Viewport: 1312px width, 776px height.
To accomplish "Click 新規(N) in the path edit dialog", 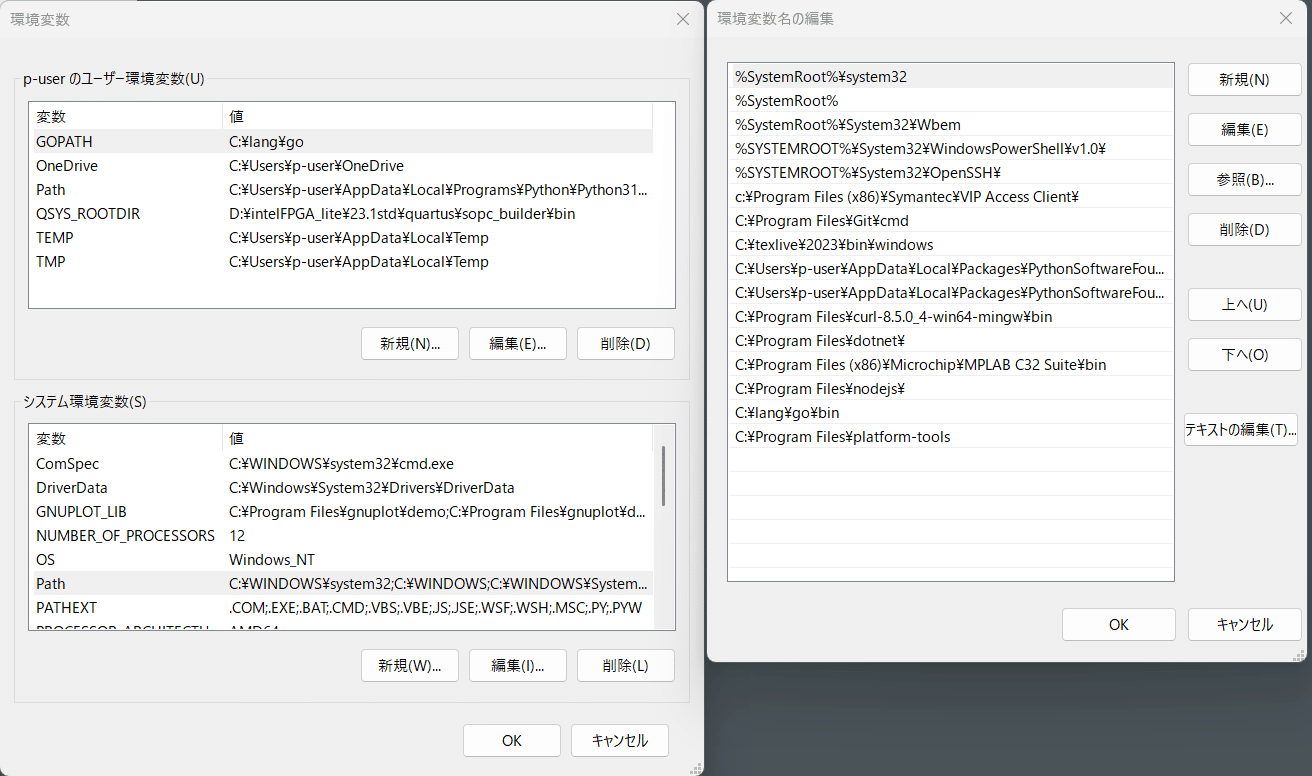I will 1244,80.
